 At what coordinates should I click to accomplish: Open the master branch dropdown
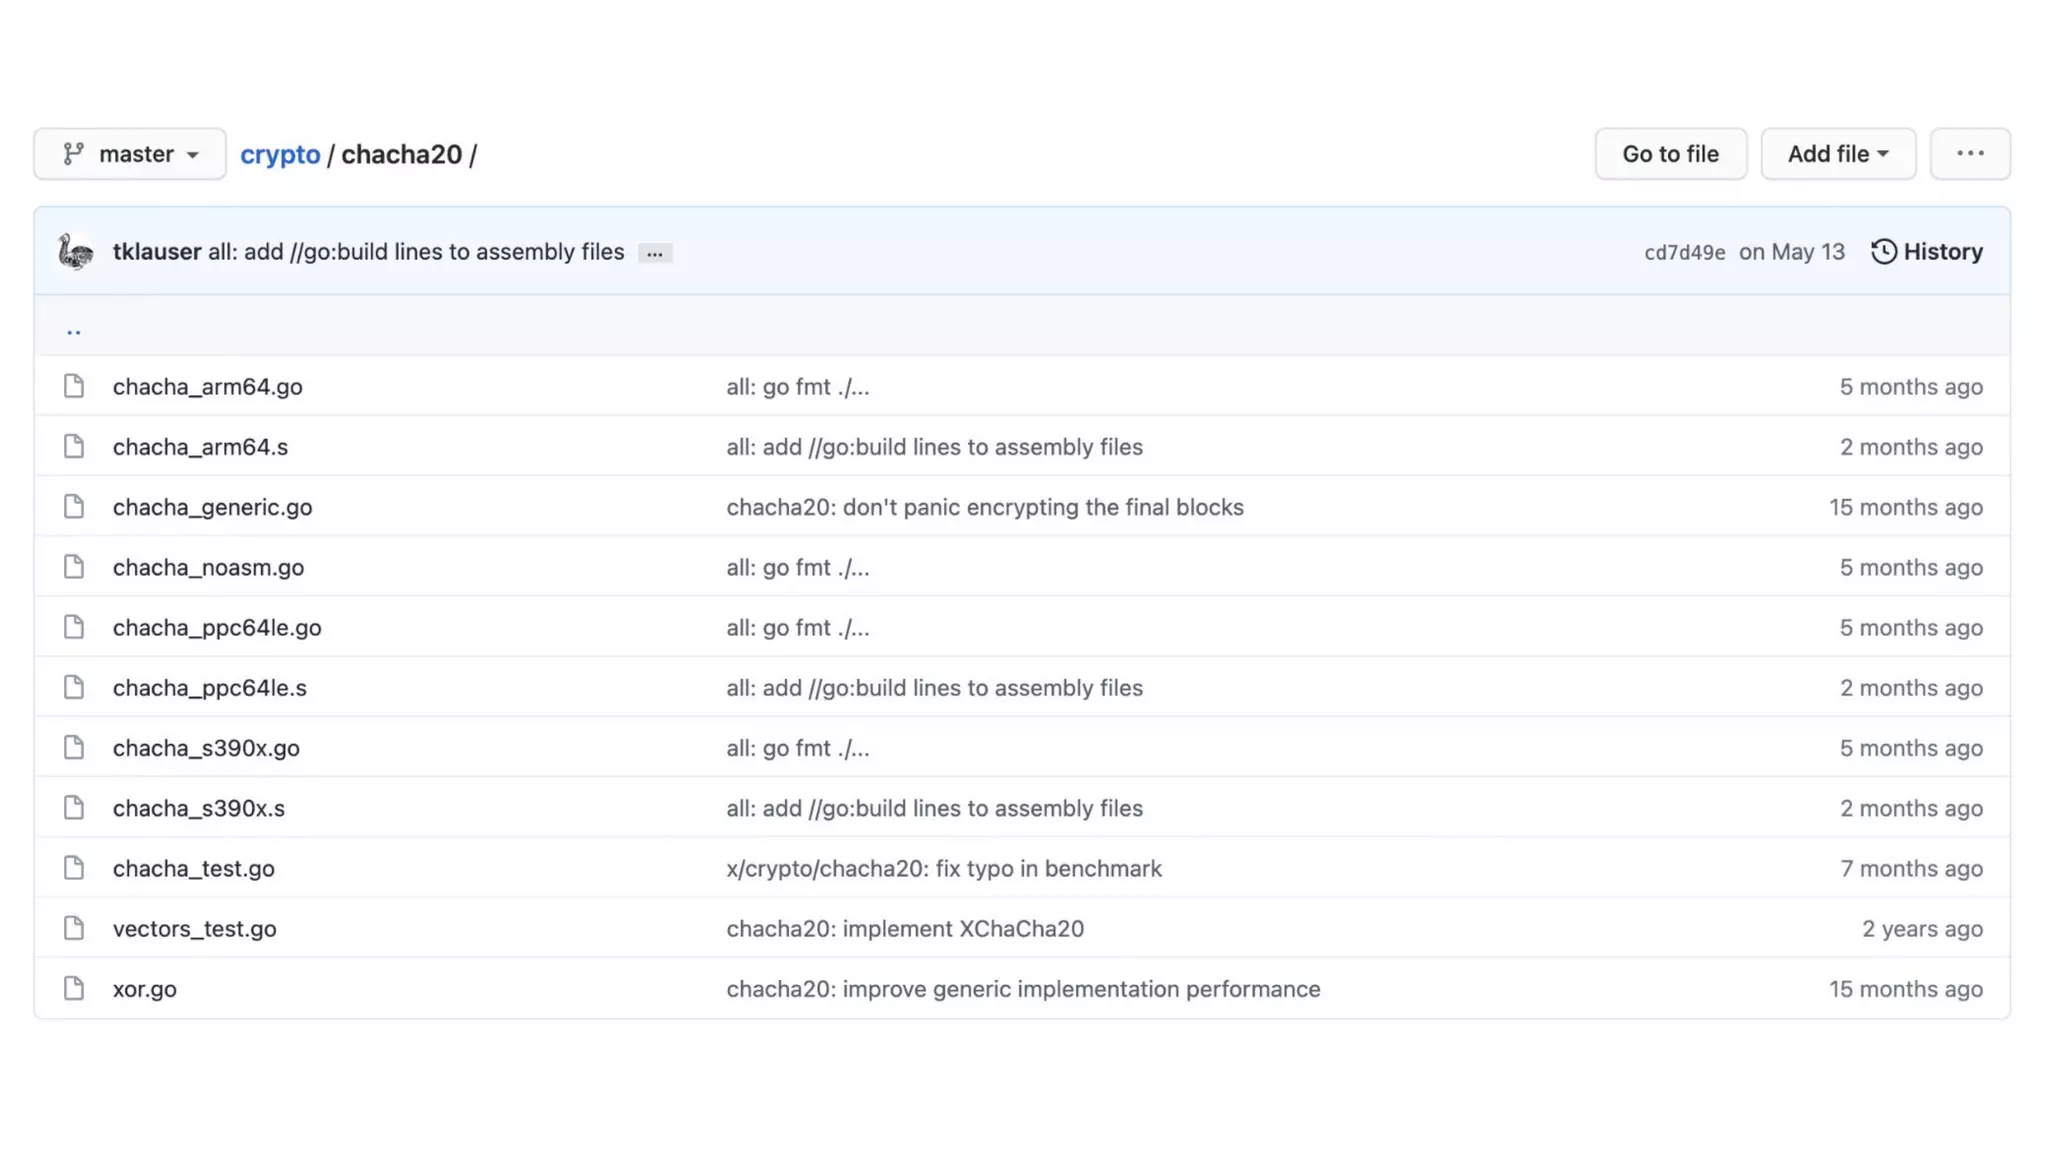coord(130,154)
